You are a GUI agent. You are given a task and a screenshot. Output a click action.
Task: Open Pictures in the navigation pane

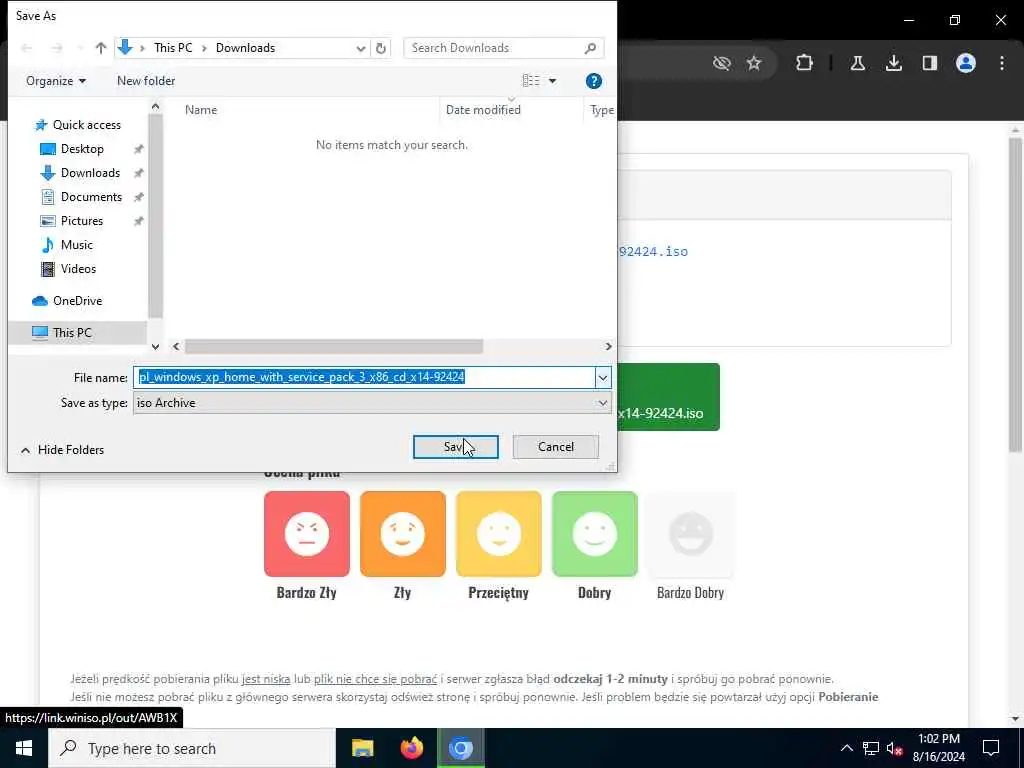pyautogui.click(x=82, y=221)
